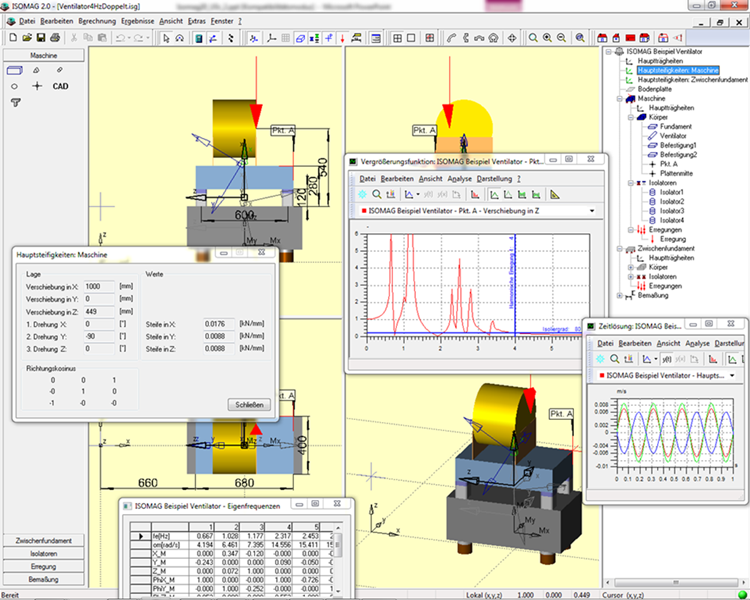Open the Berechnung menu
This screenshot has width=750, height=600.
click(97, 20)
